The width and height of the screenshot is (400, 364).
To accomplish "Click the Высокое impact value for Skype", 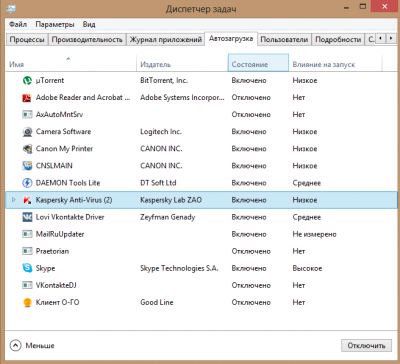I will [307, 268].
